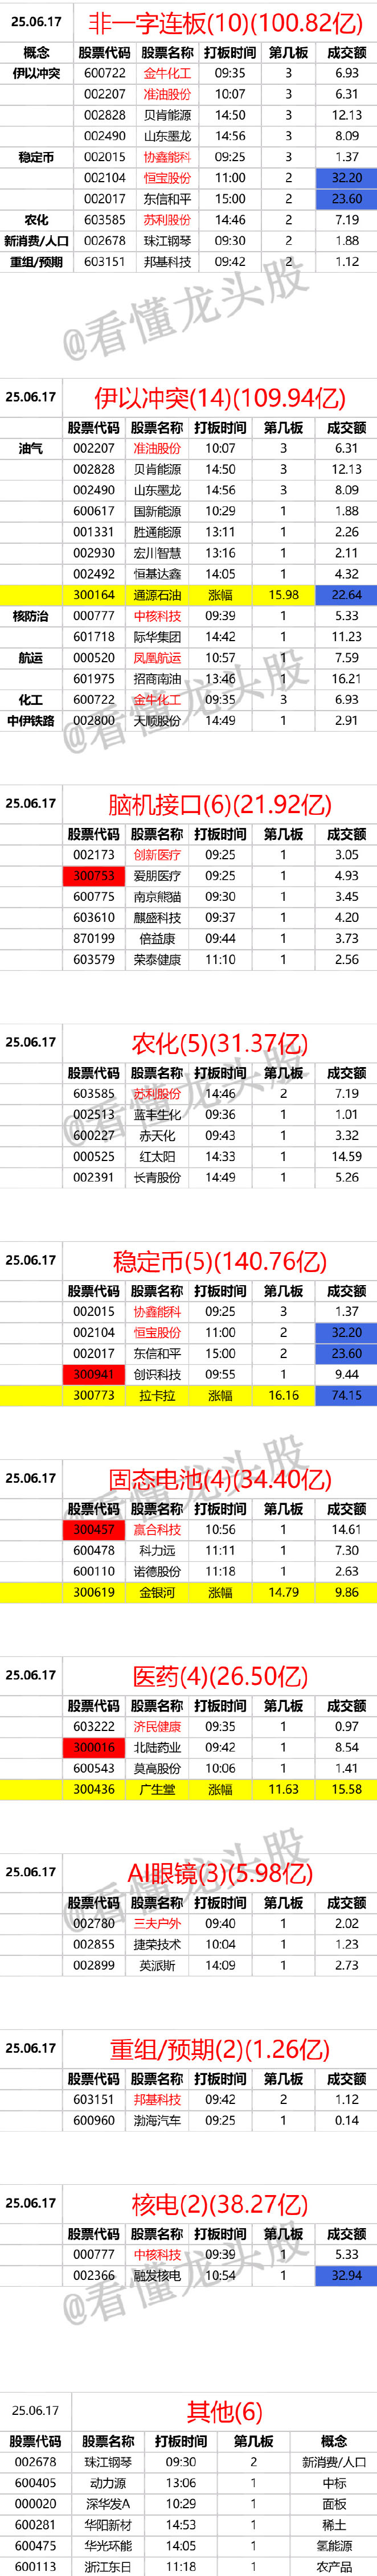Select stock name 浙江东日
Screen dimensions: 377x2576
coord(108,2568)
